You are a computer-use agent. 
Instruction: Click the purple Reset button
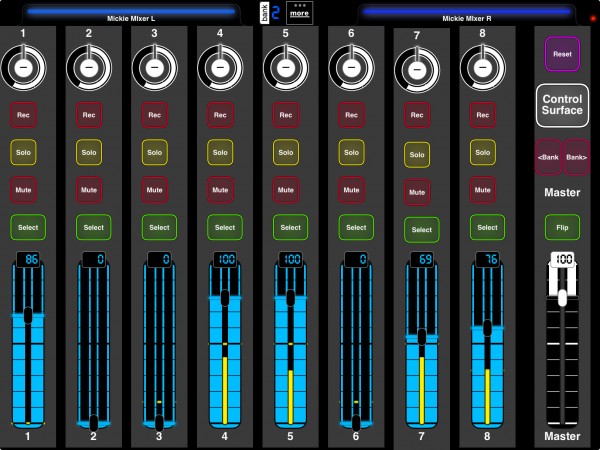point(562,54)
